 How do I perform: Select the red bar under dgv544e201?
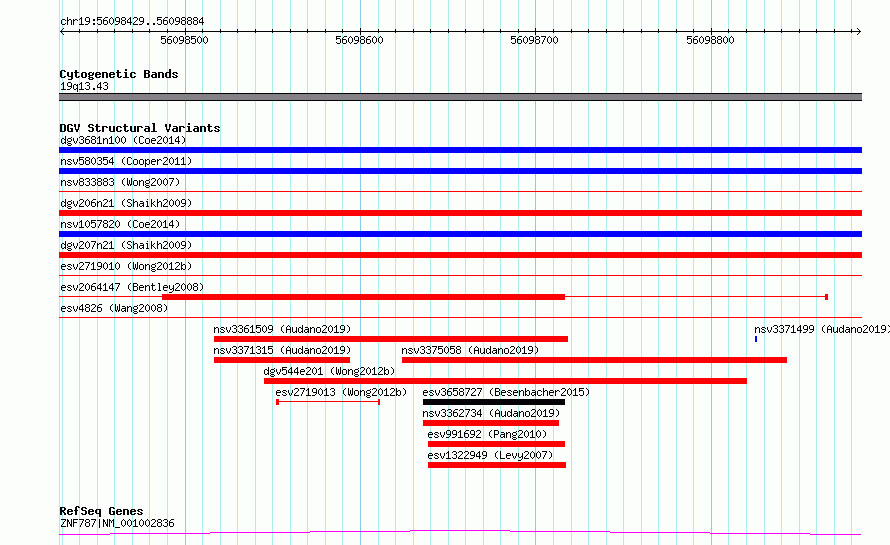pos(505,381)
